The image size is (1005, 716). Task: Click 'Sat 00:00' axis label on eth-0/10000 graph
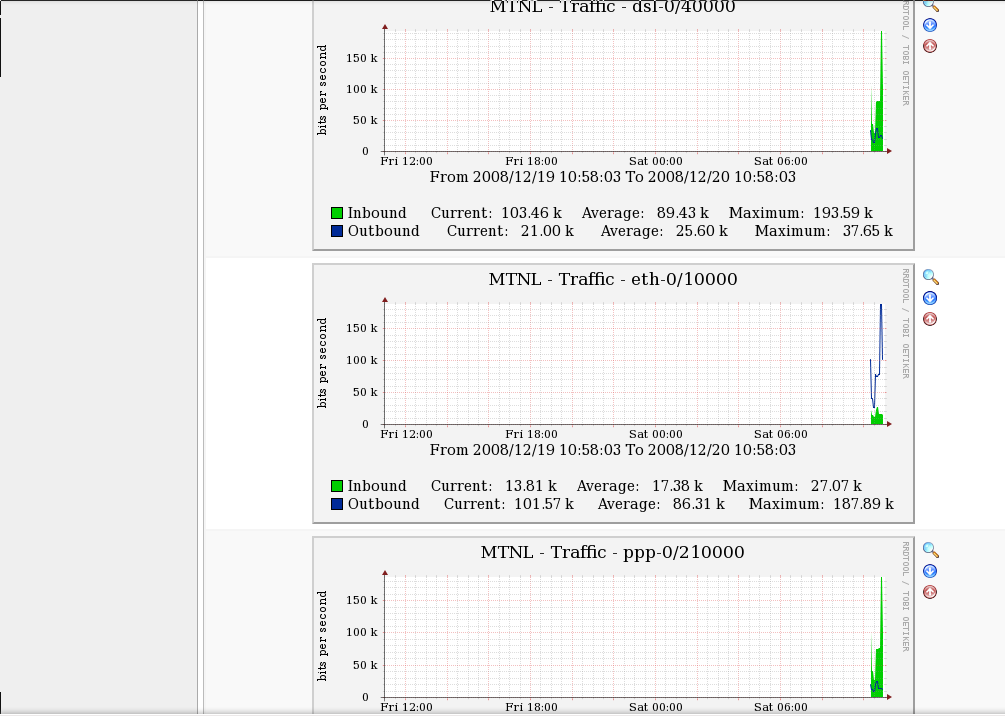tap(656, 434)
